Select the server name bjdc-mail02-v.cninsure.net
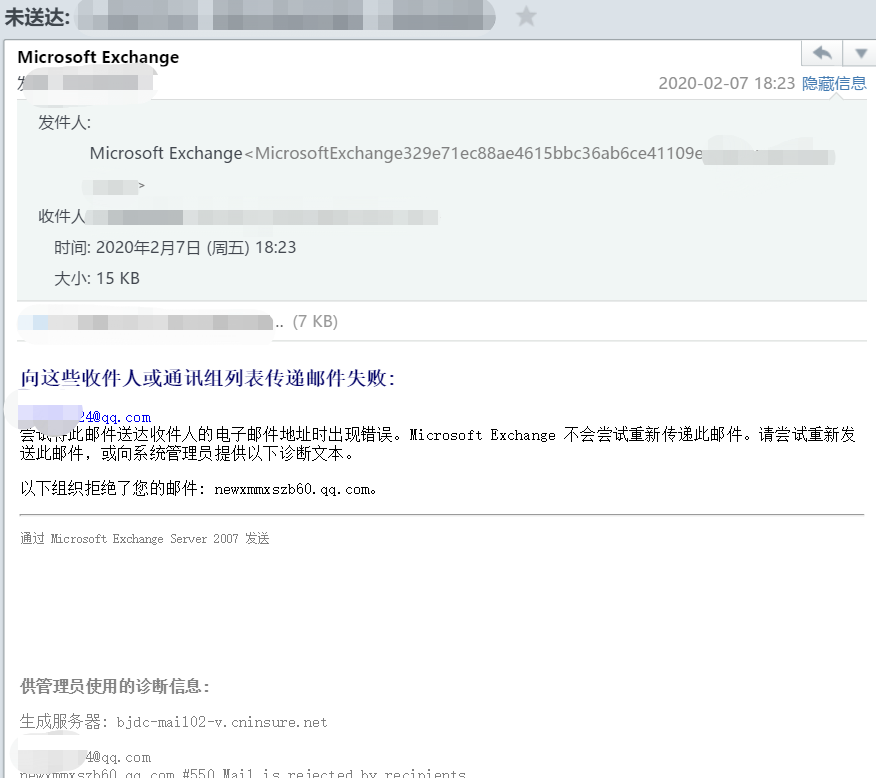This screenshot has height=778, width=876. 222,722
